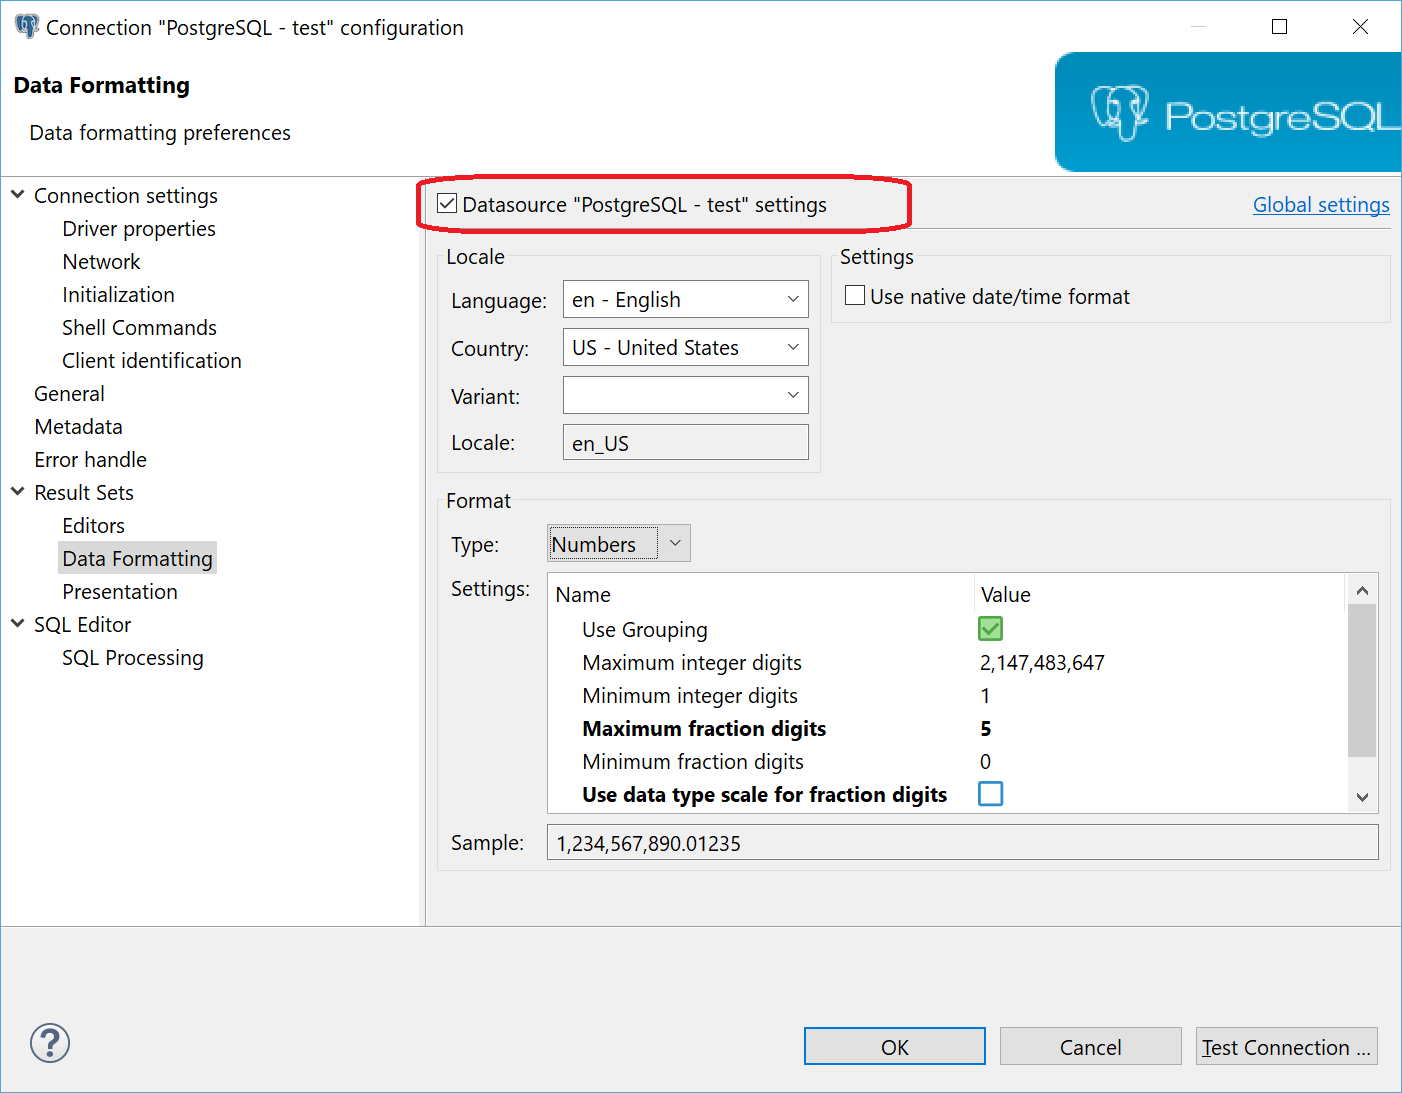Select the Presentation tree item
Image resolution: width=1402 pixels, height=1093 pixels.
tap(119, 591)
